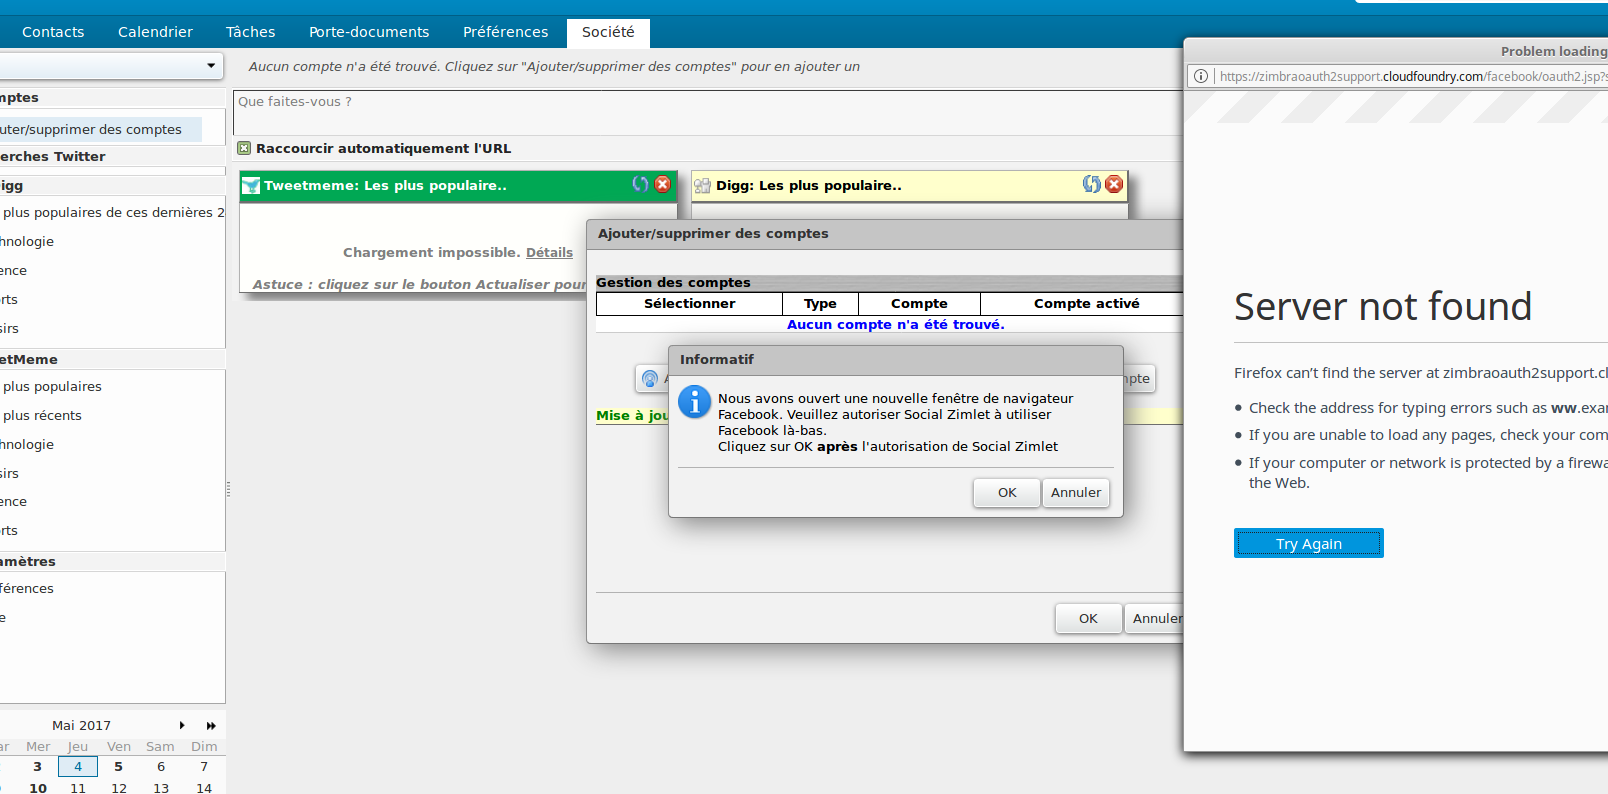Click the 'Server not found' heading
This screenshot has height=794, width=1608.
pos(1383,306)
